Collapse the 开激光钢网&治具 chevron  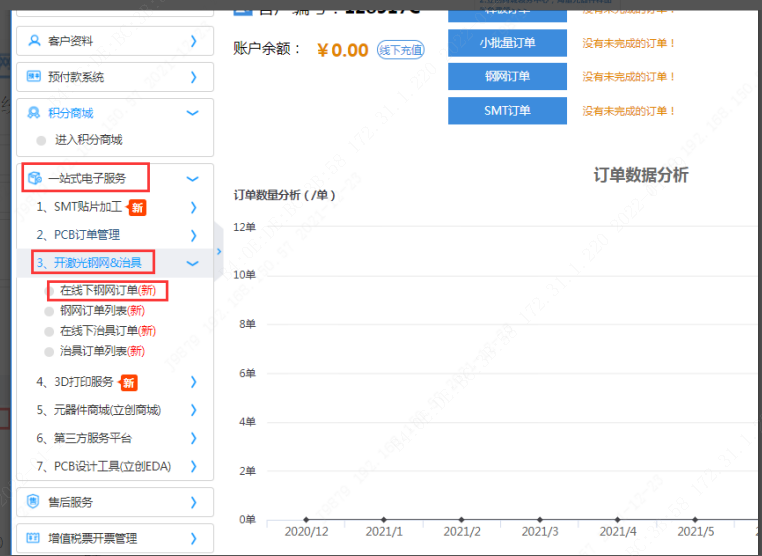(x=193, y=263)
